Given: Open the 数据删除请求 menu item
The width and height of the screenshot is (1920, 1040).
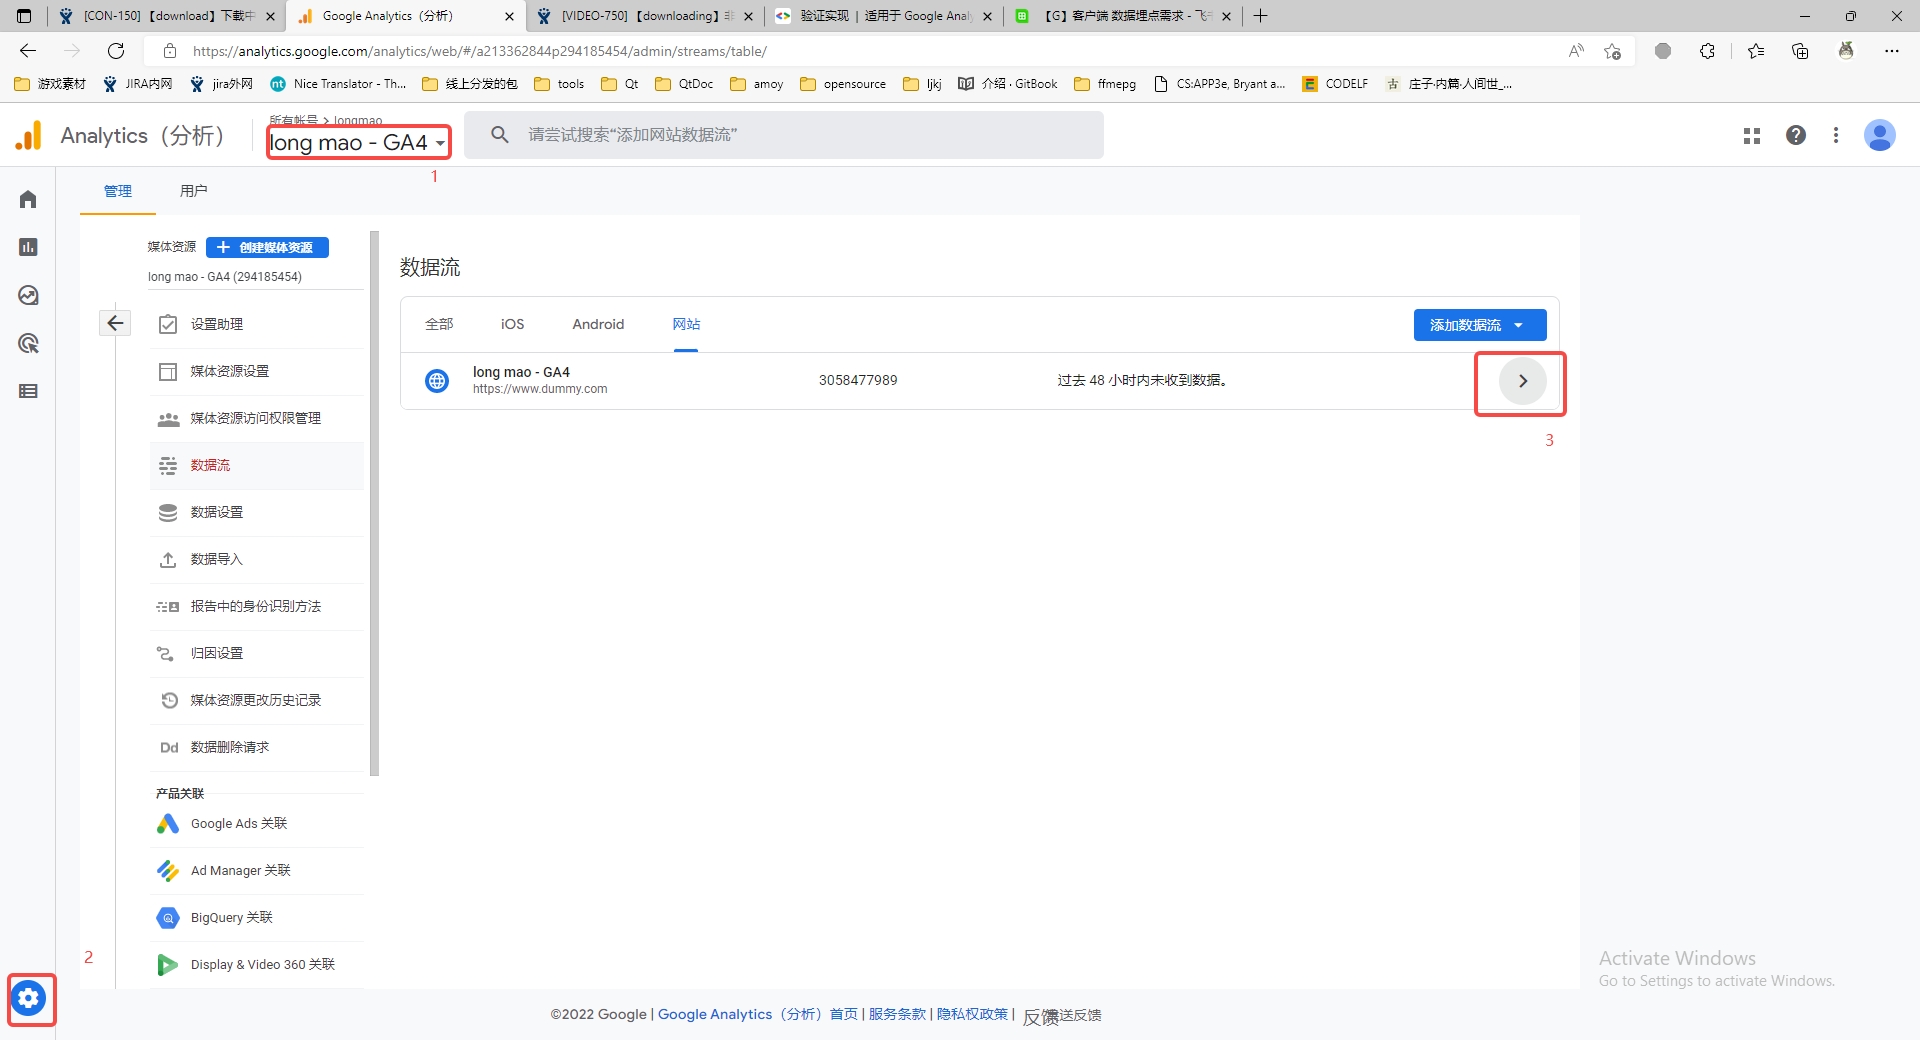Looking at the screenshot, I should (257, 747).
